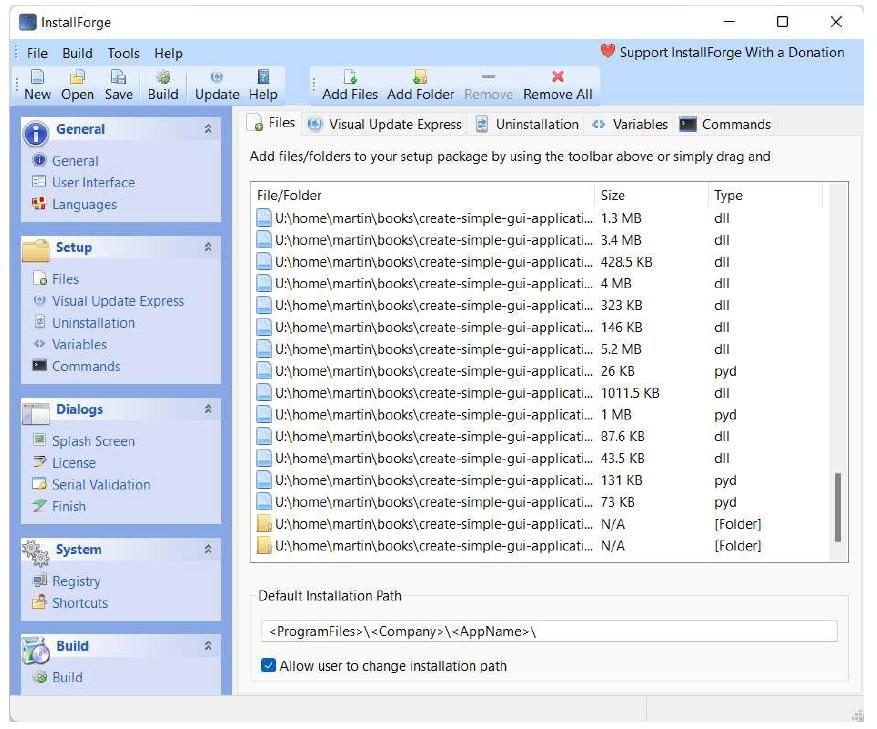Open the Tools menu
The image size is (877, 729).
click(x=124, y=53)
